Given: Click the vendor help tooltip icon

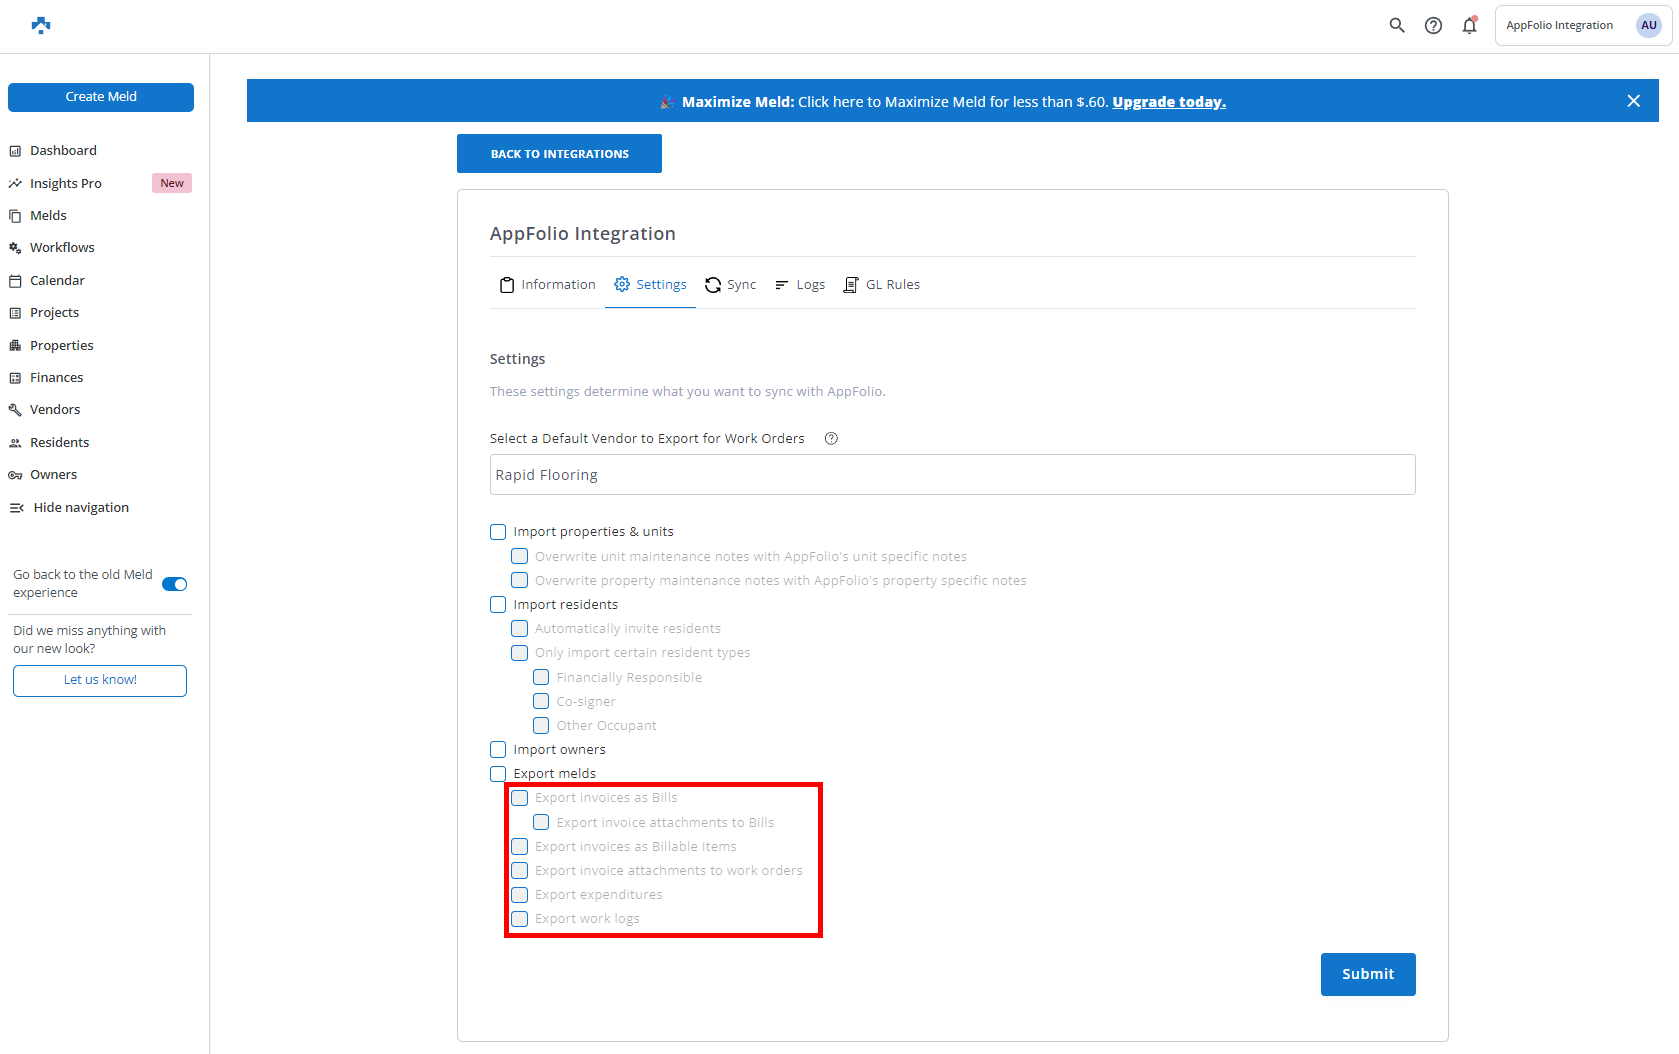Looking at the screenshot, I should pos(831,439).
